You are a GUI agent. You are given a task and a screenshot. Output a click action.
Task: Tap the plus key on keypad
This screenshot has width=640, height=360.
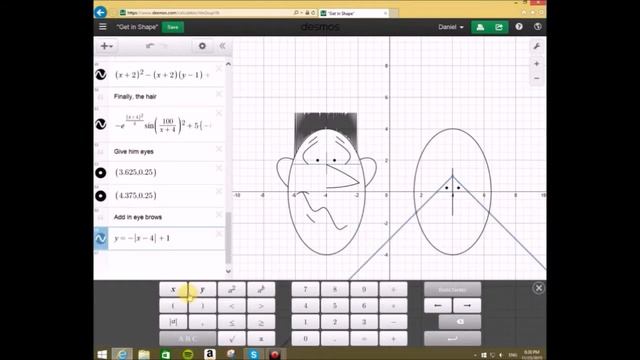(393, 338)
